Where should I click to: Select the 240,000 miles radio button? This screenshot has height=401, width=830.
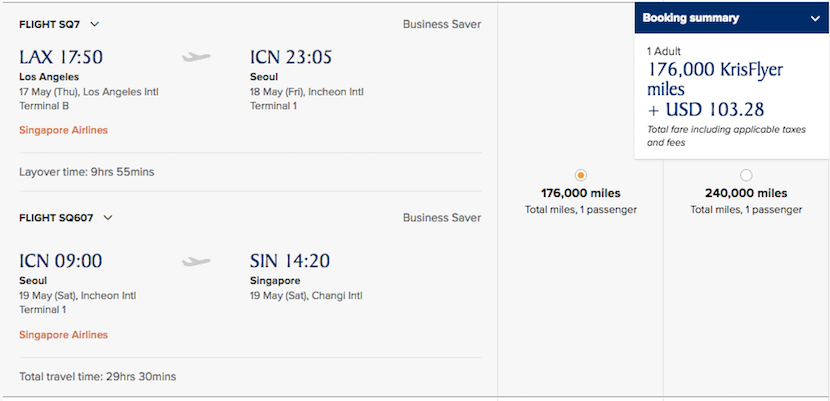pyautogui.click(x=746, y=175)
